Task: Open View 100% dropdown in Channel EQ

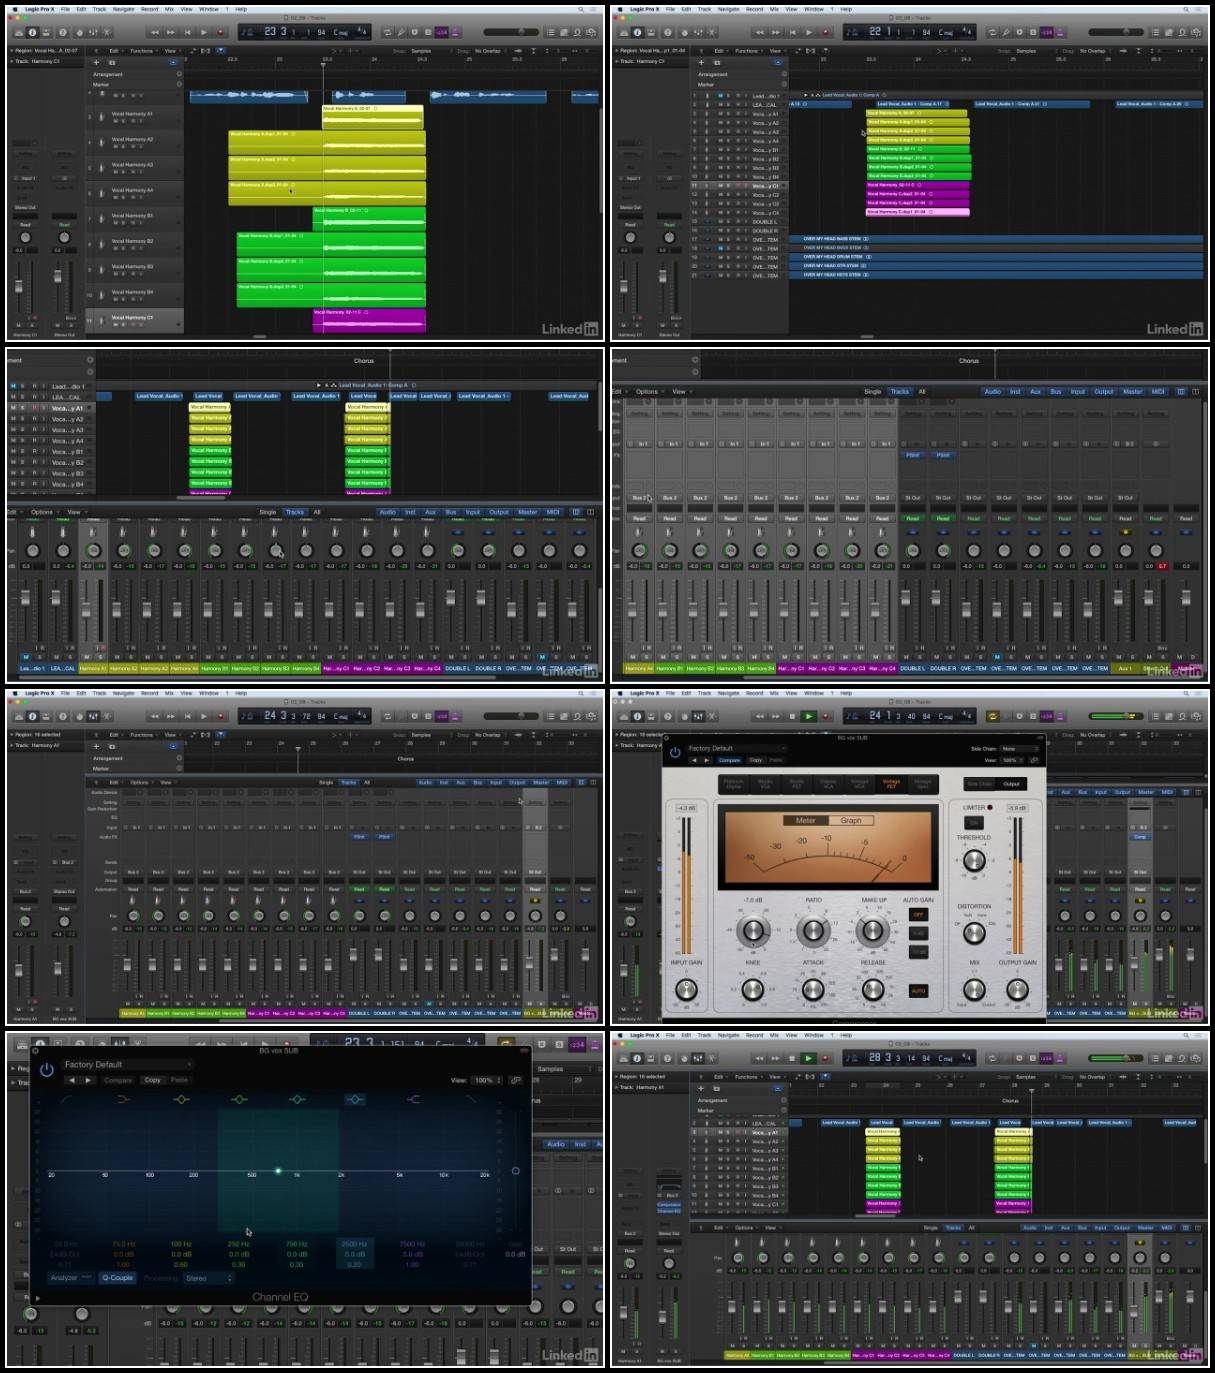Action: point(486,1080)
